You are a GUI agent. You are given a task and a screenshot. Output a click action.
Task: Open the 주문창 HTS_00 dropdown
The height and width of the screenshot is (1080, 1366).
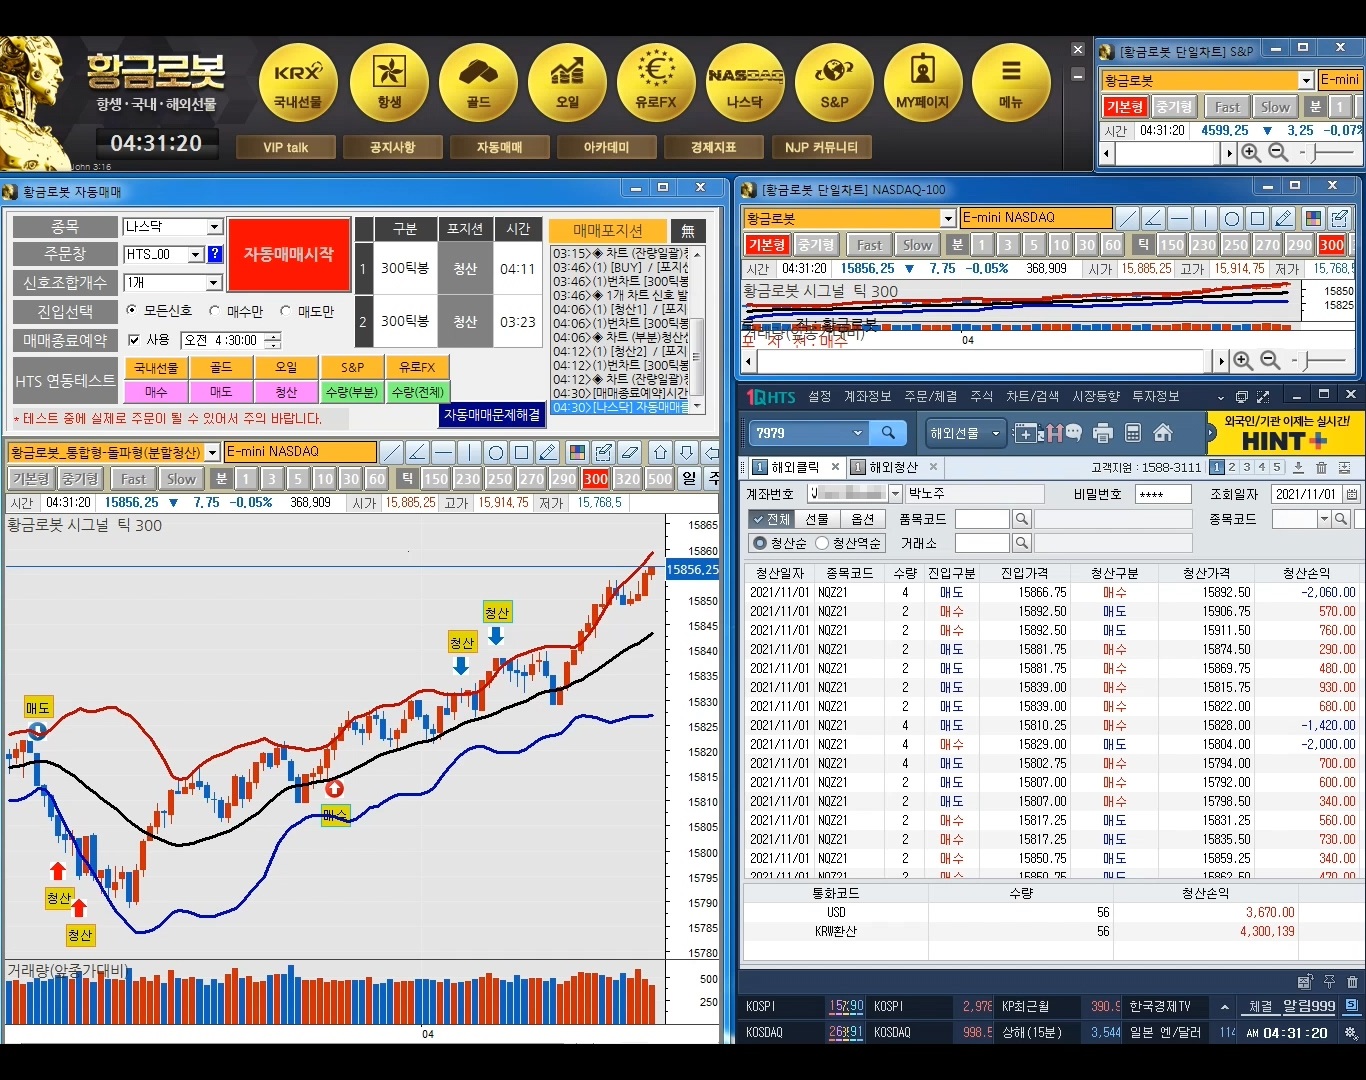196,255
